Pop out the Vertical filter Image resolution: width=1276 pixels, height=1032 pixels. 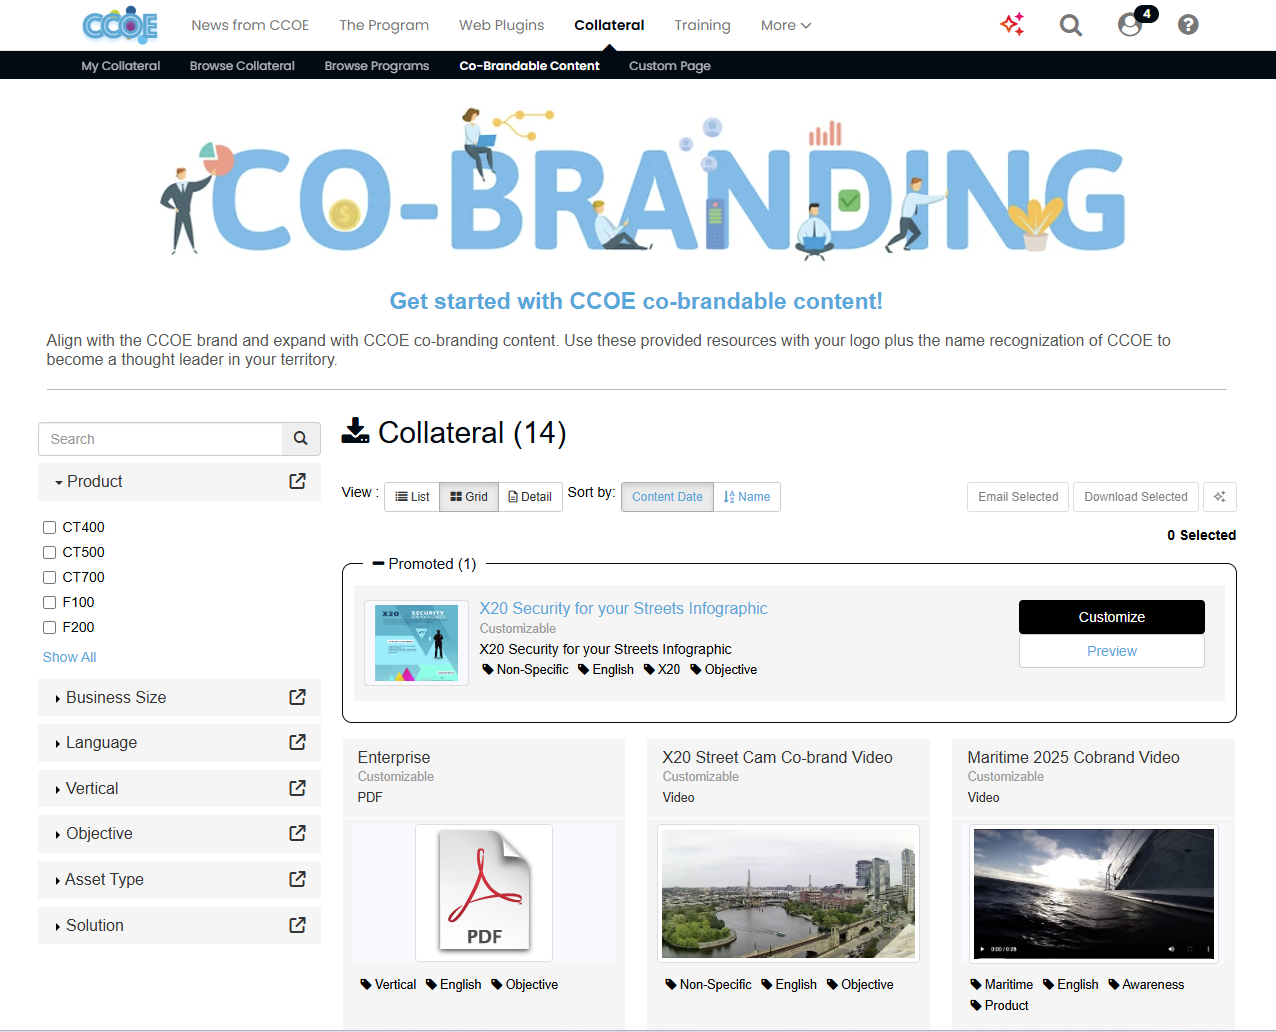[x=297, y=788]
